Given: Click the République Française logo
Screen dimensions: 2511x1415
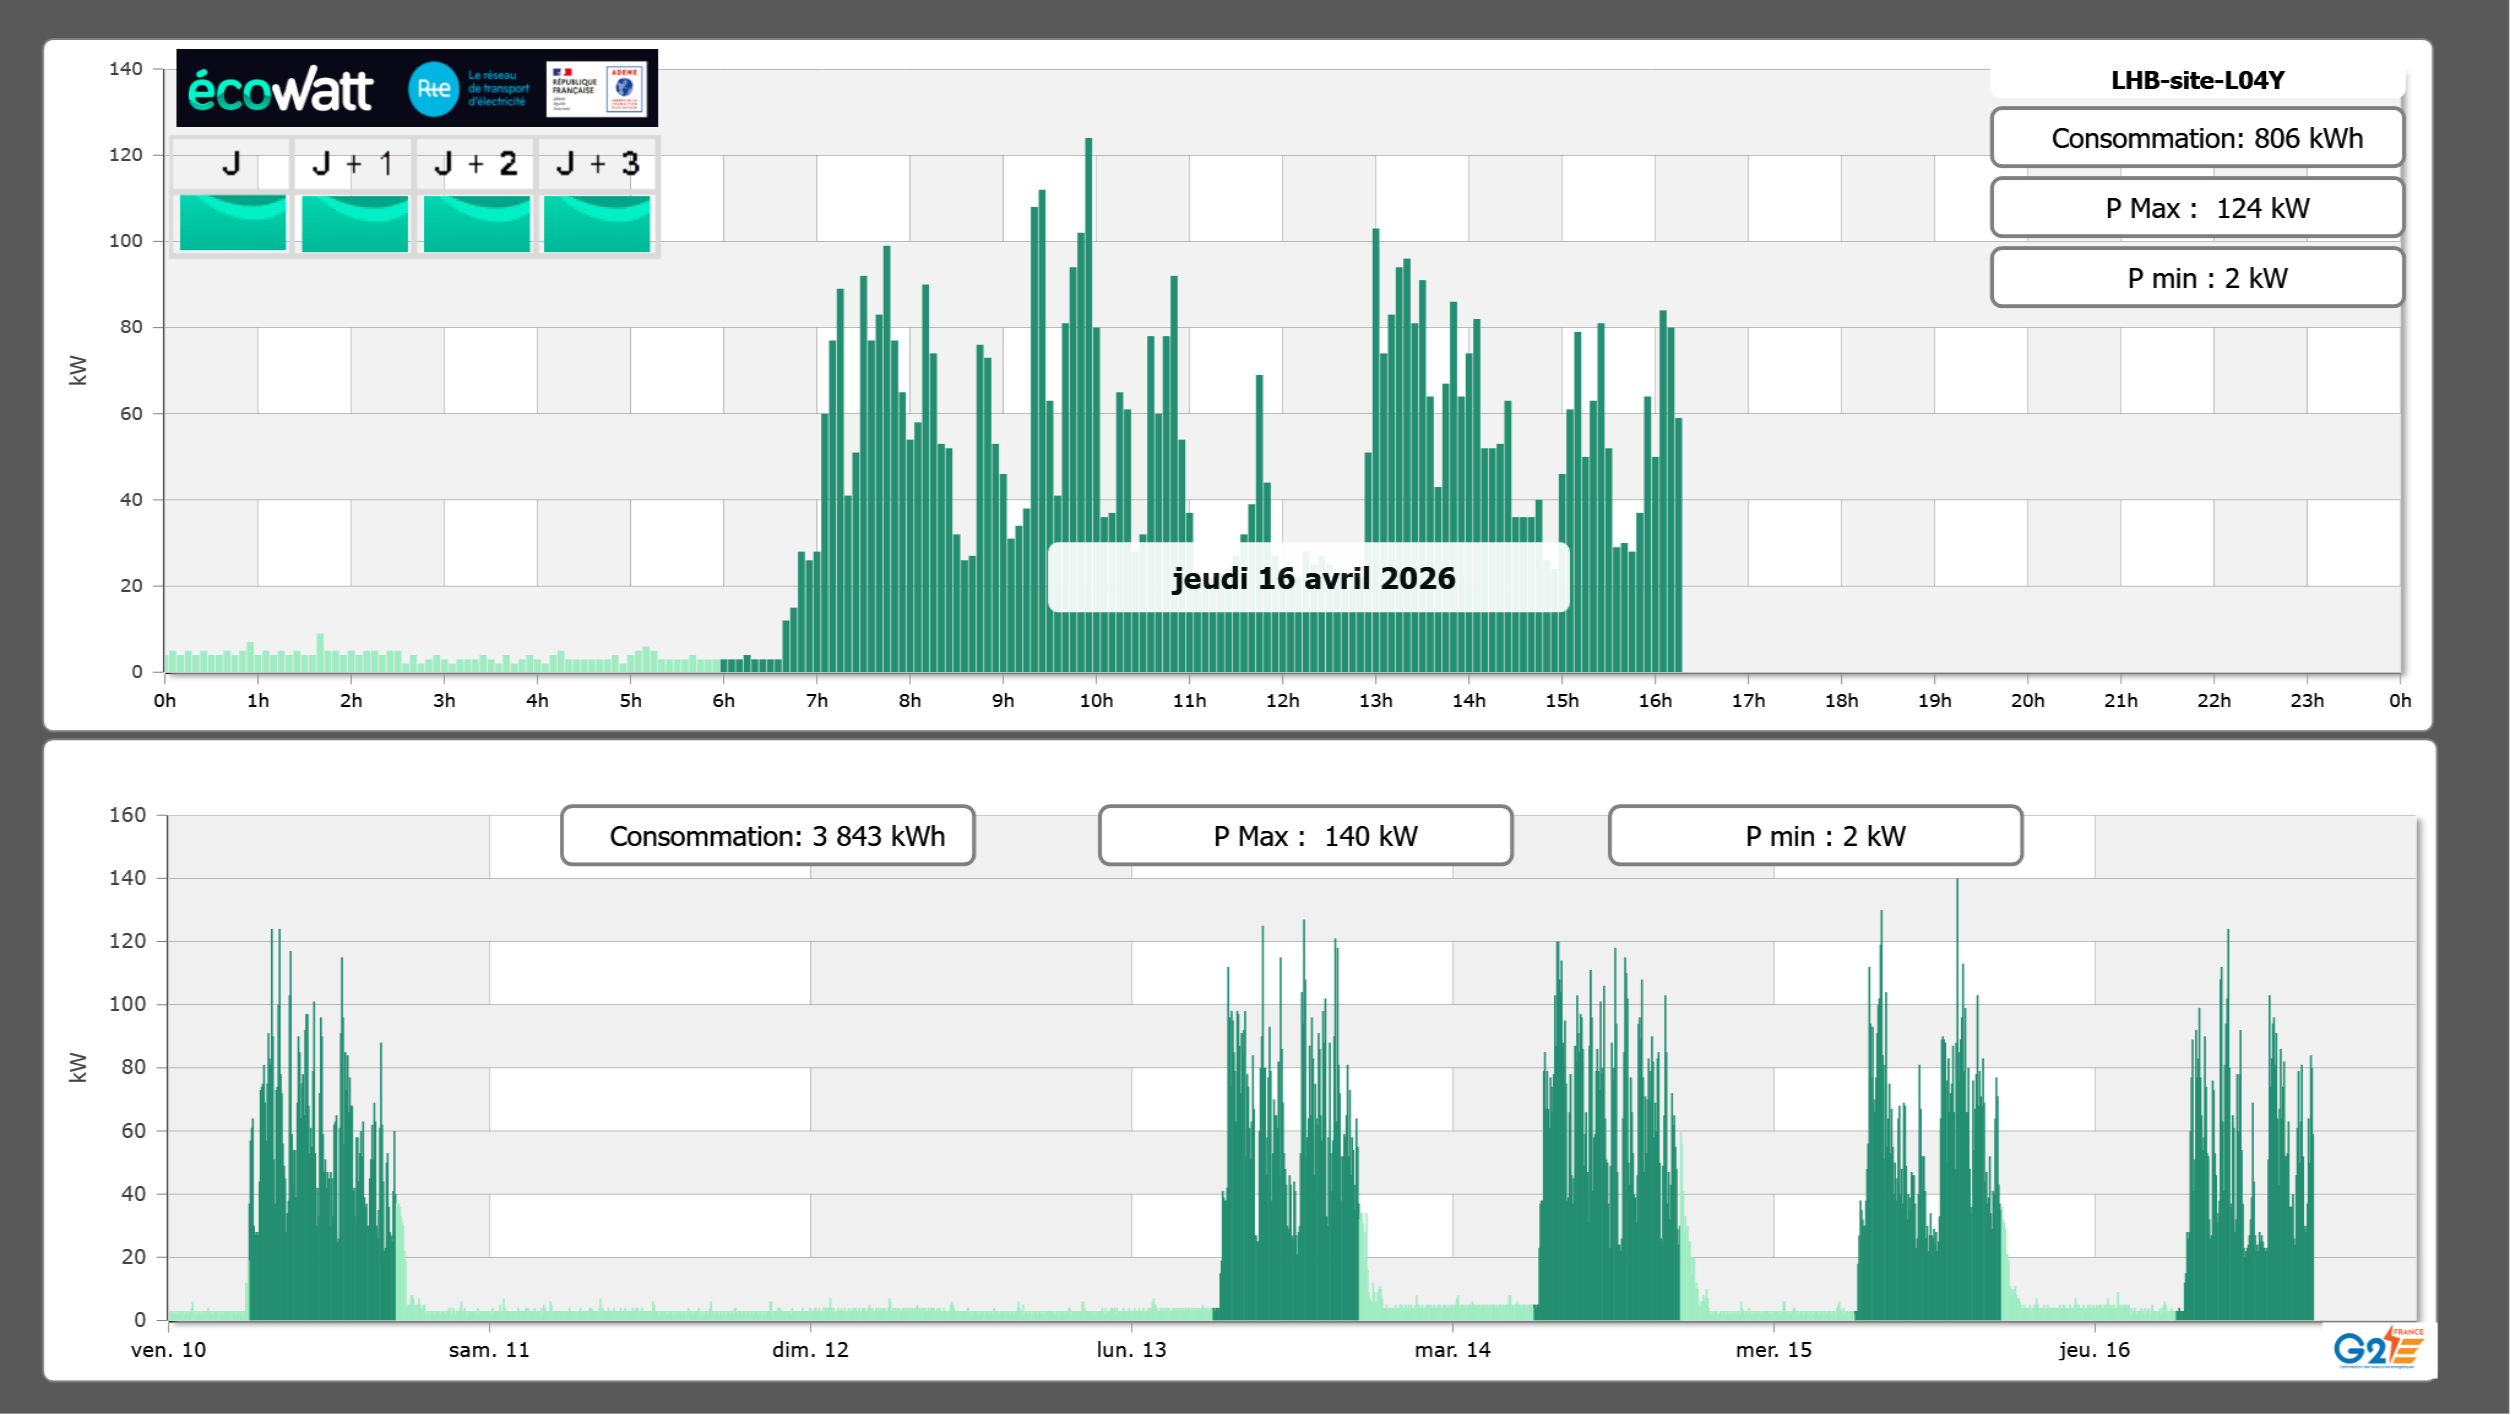Looking at the screenshot, I should pyautogui.click(x=574, y=88).
